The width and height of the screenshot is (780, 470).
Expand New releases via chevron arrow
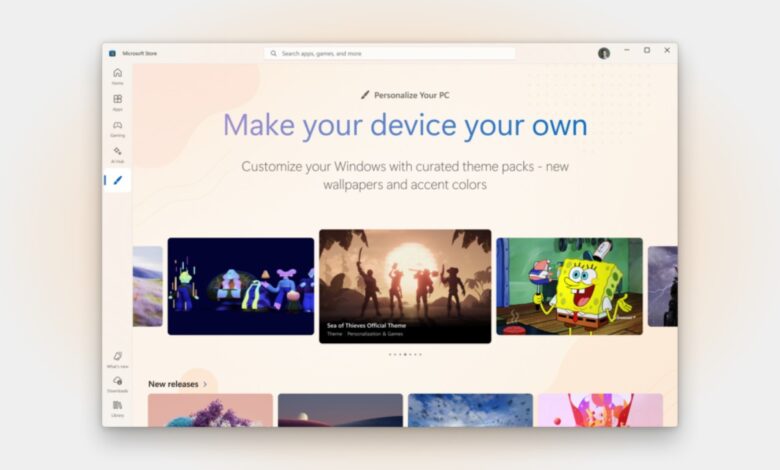(205, 384)
